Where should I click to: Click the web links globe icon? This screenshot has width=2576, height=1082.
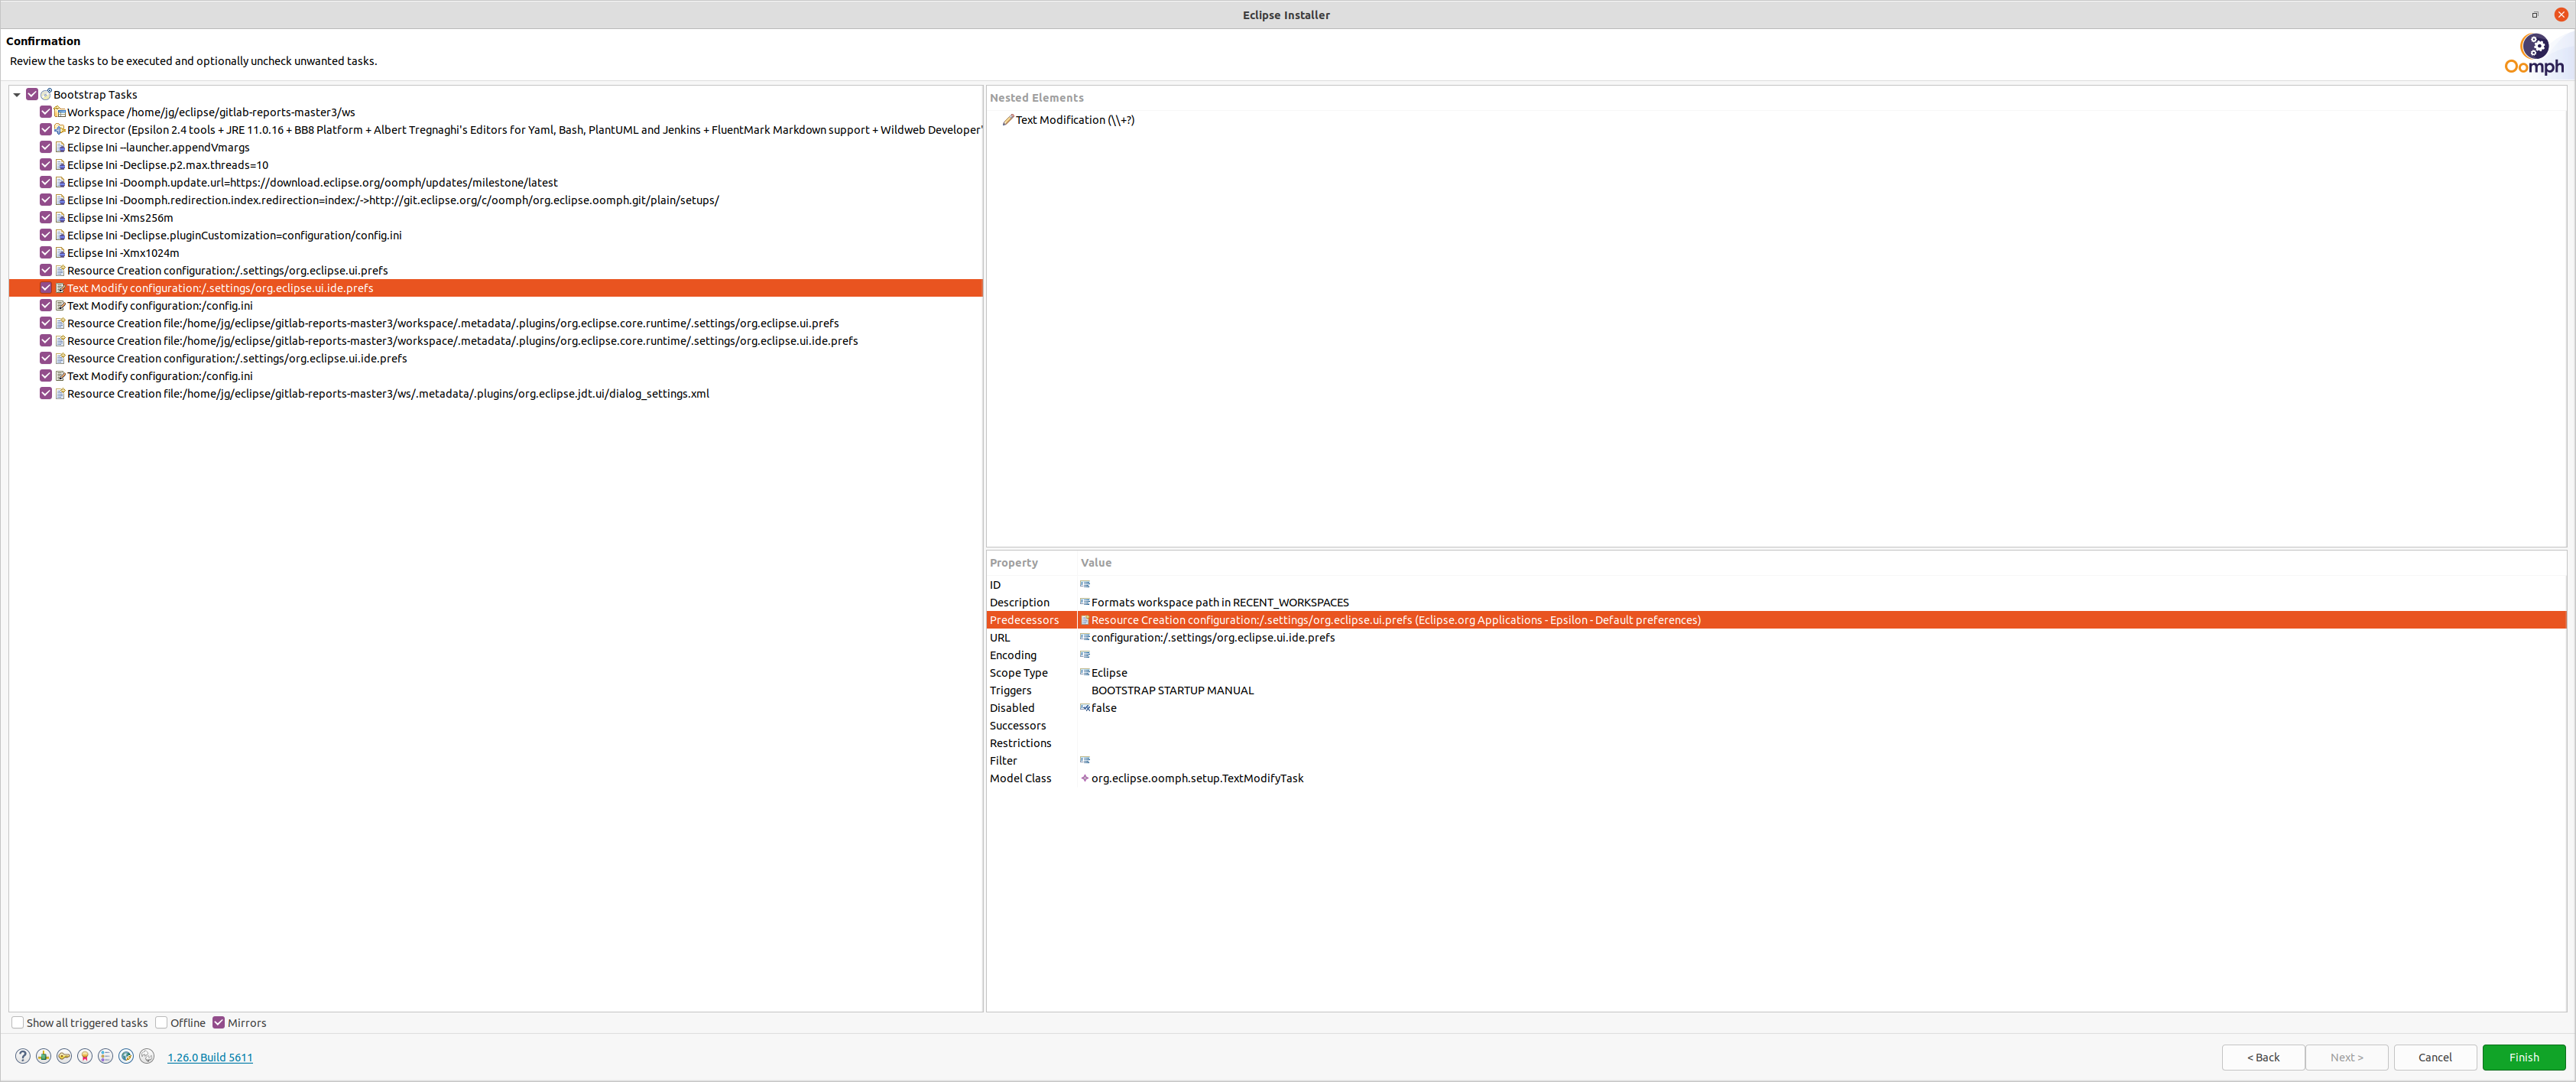click(126, 1056)
